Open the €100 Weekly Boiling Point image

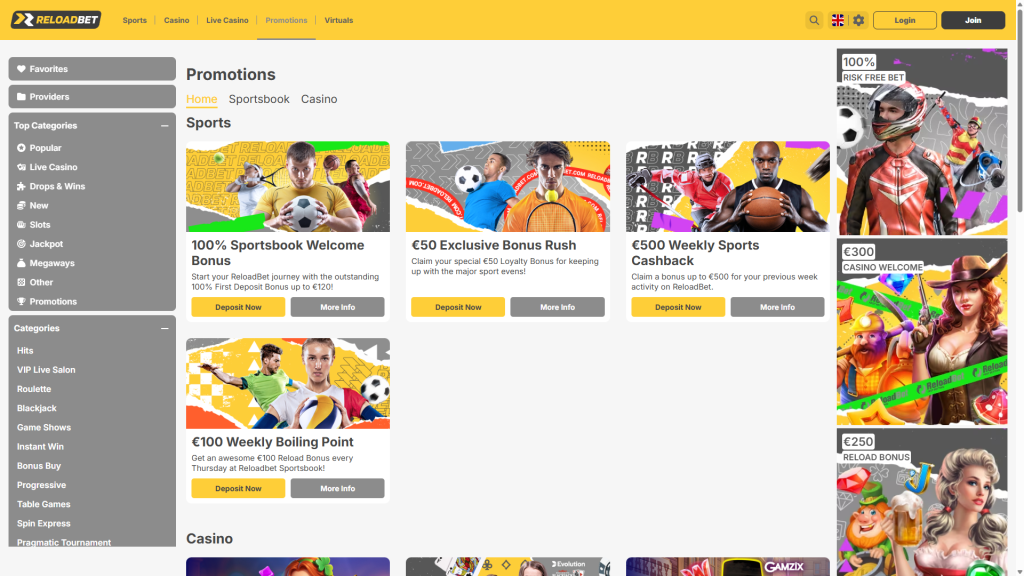(x=288, y=383)
